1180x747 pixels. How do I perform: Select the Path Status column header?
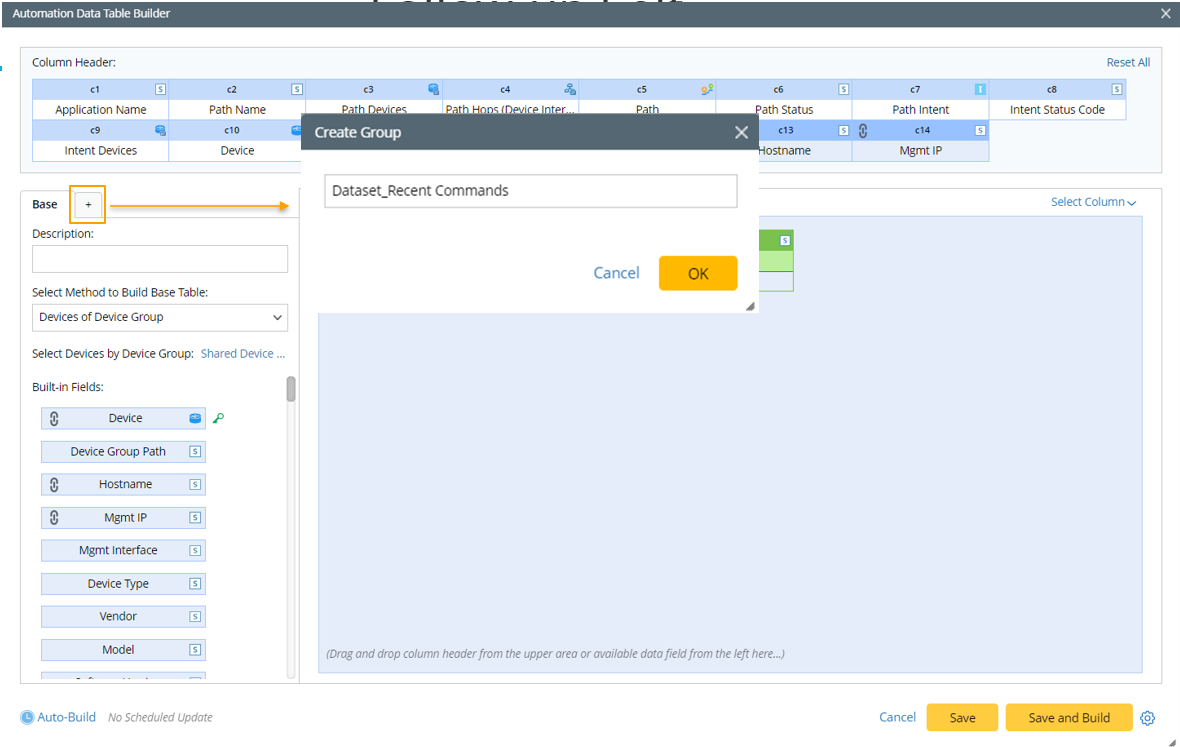tap(784, 110)
